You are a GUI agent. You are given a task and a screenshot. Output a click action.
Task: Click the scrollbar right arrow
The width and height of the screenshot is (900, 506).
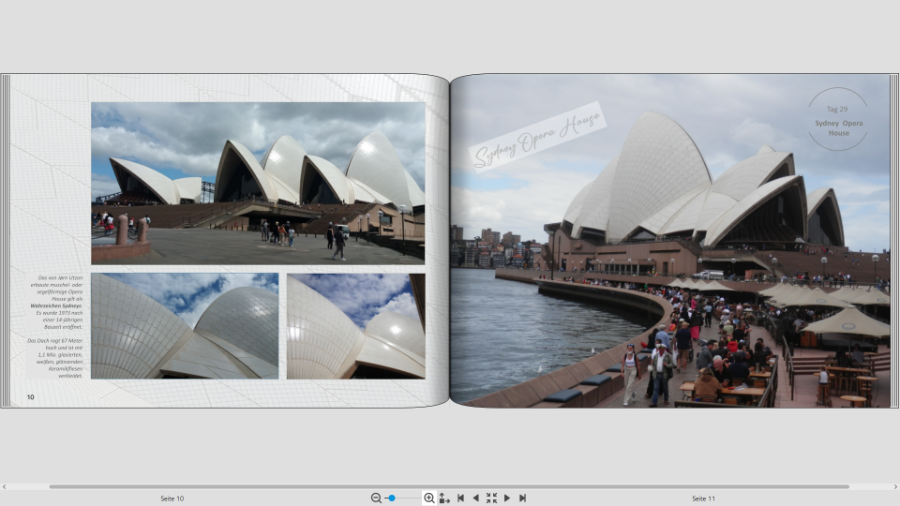point(895,487)
